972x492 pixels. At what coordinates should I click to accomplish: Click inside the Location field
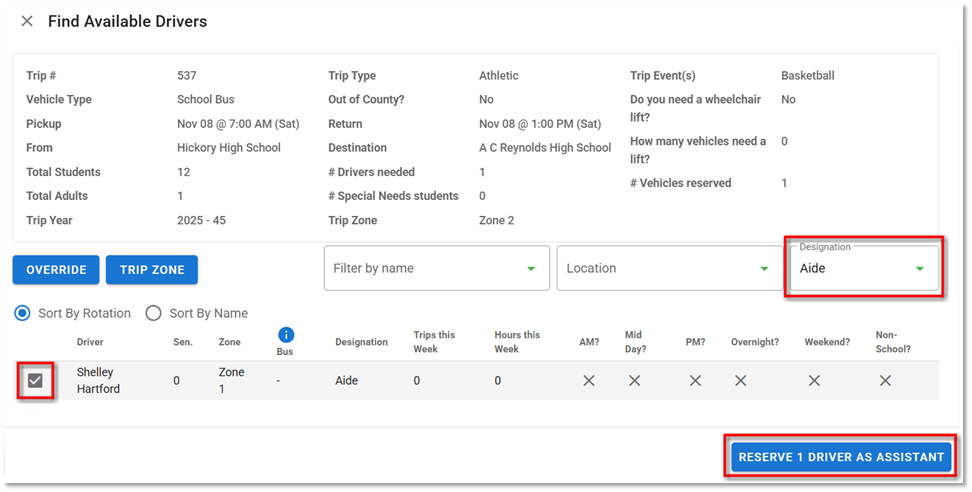(x=669, y=268)
